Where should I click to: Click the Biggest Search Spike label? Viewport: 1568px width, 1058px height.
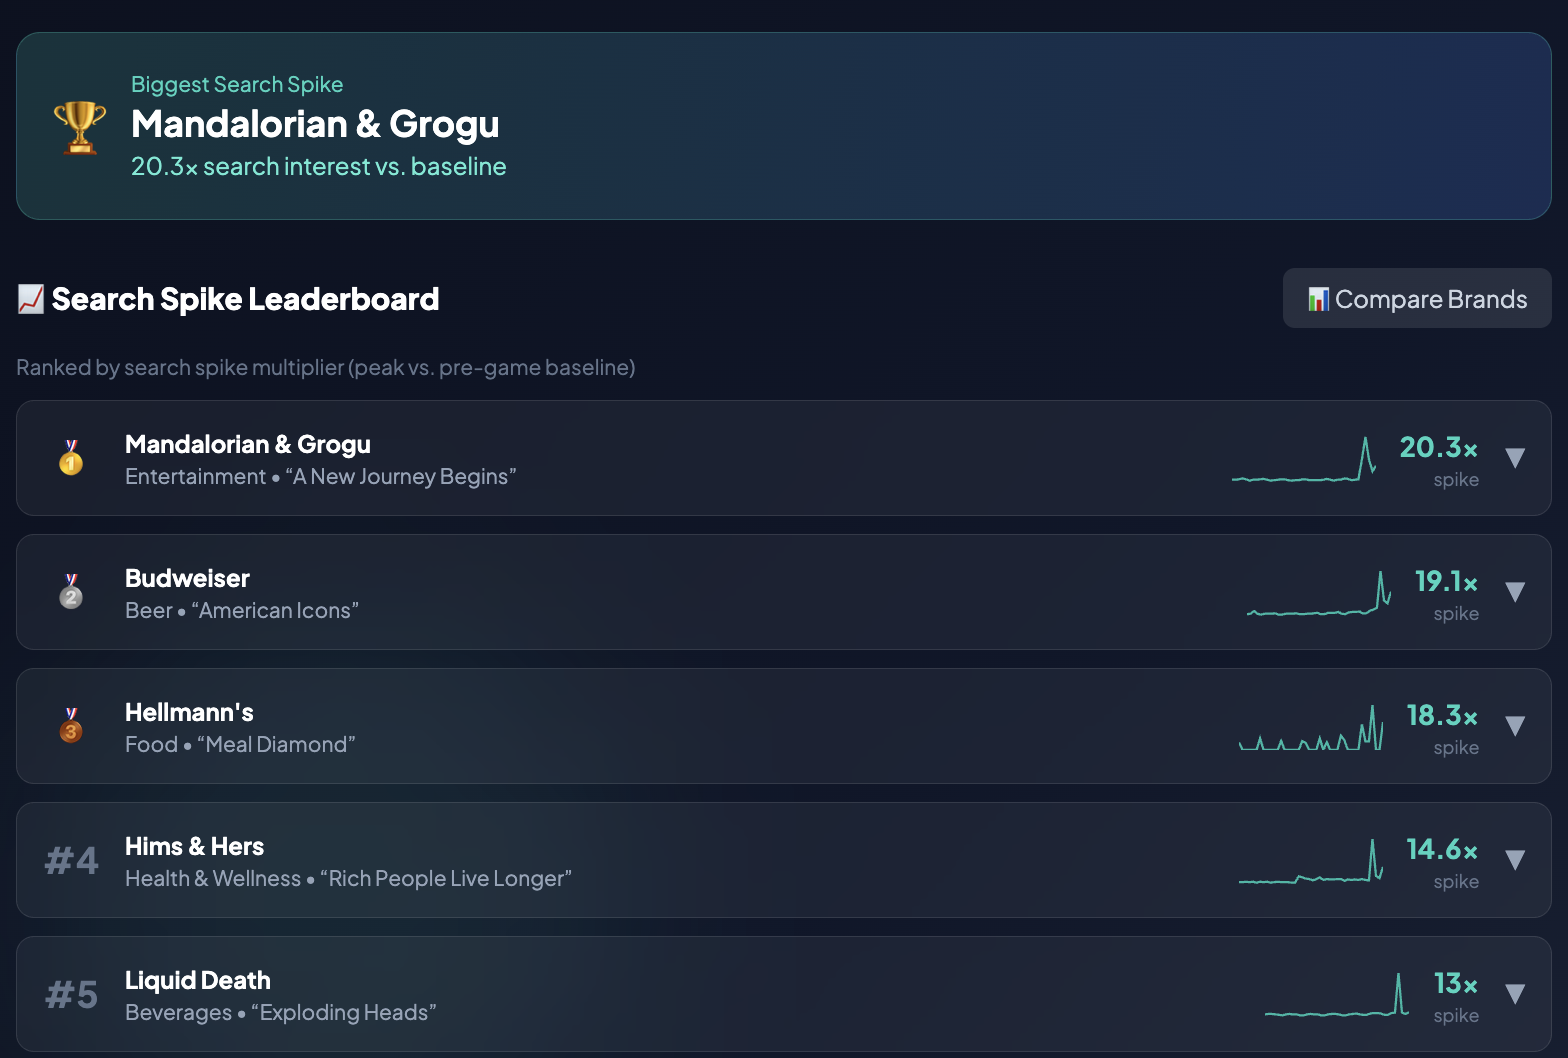[237, 84]
